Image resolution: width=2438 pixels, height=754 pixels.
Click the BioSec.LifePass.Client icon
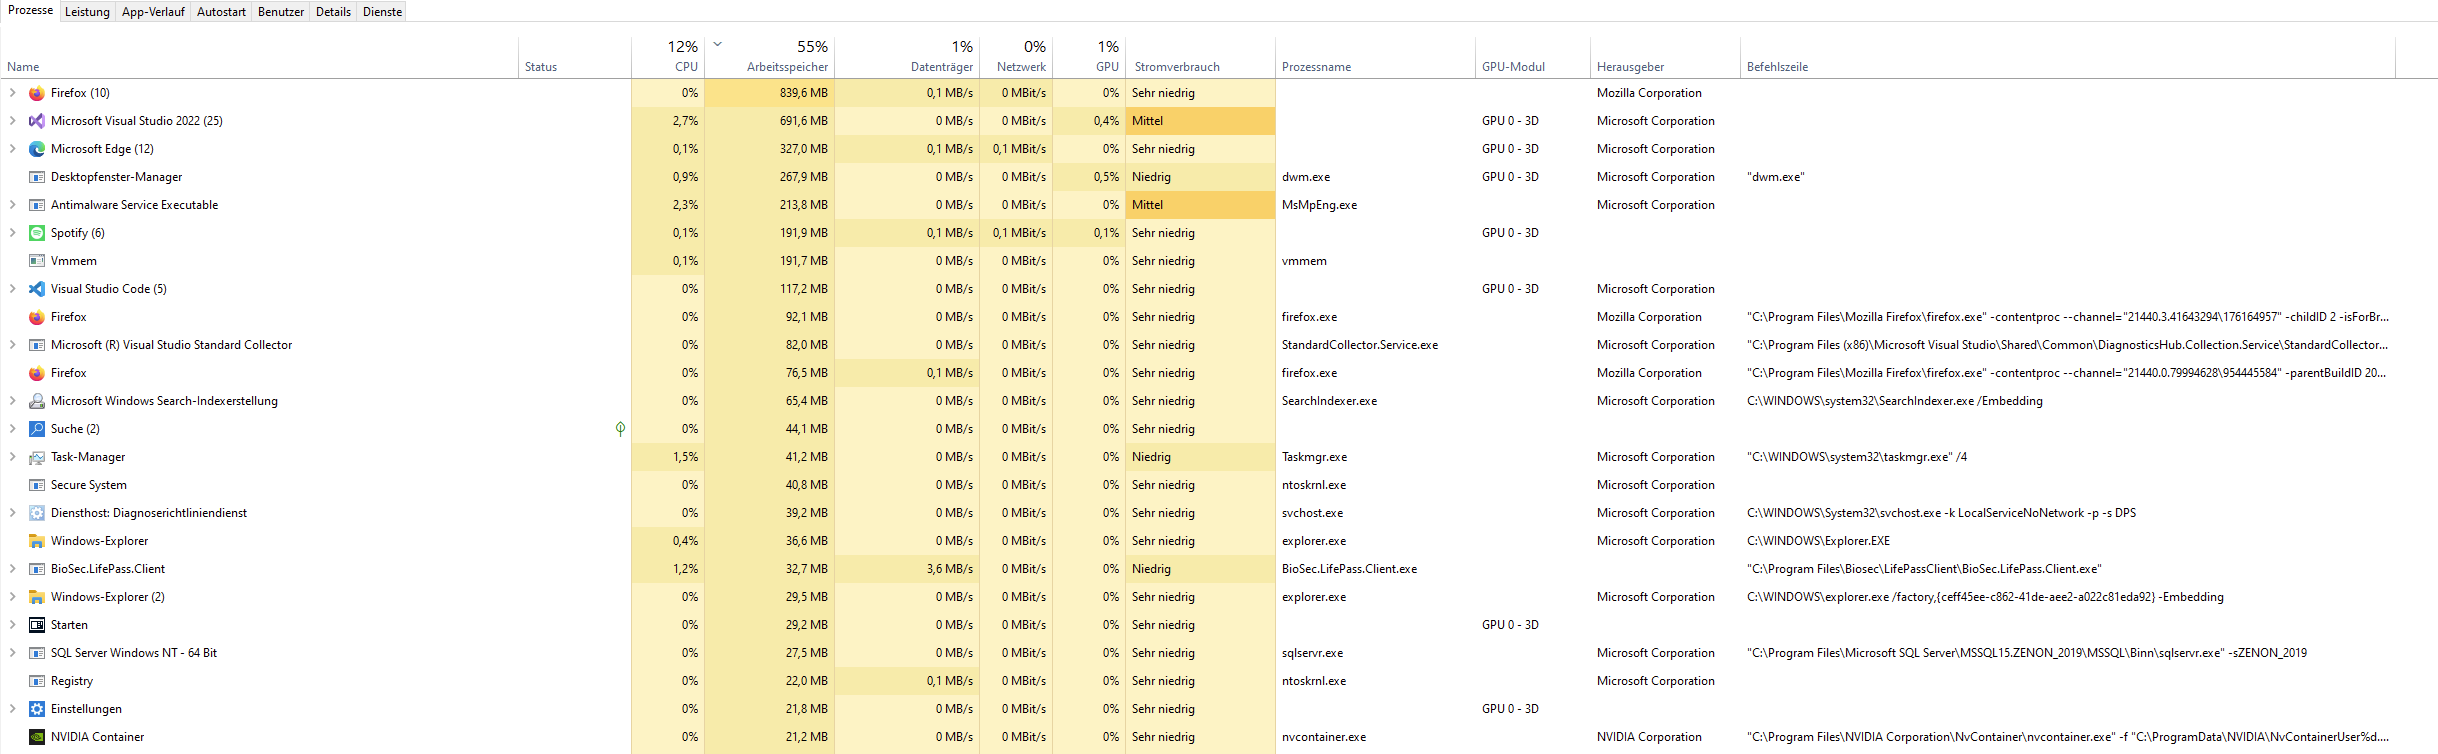(x=37, y=569)
